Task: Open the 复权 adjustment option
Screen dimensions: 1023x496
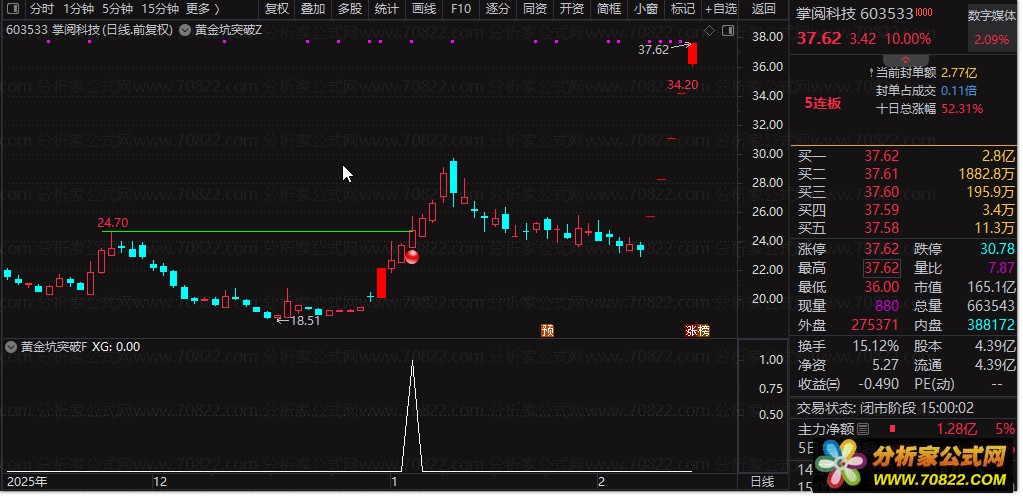Action: click(277, 8)
